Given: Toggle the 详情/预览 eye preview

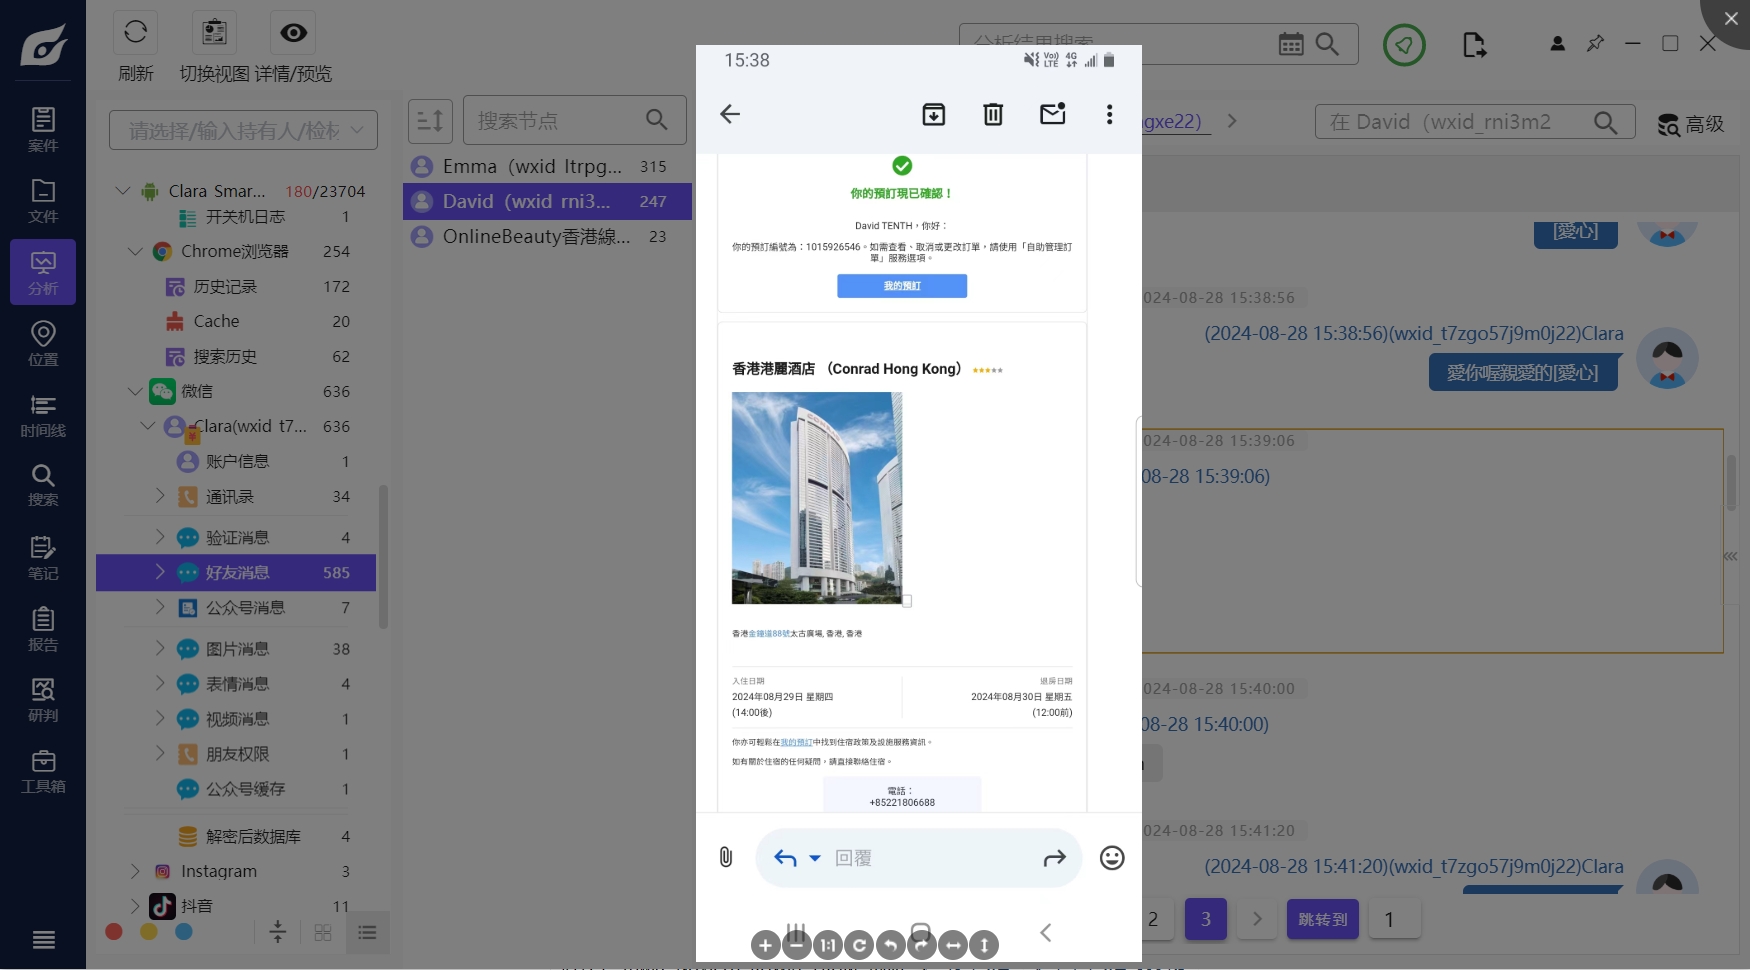Looking at the screenshot, I should tap(293, 33).
